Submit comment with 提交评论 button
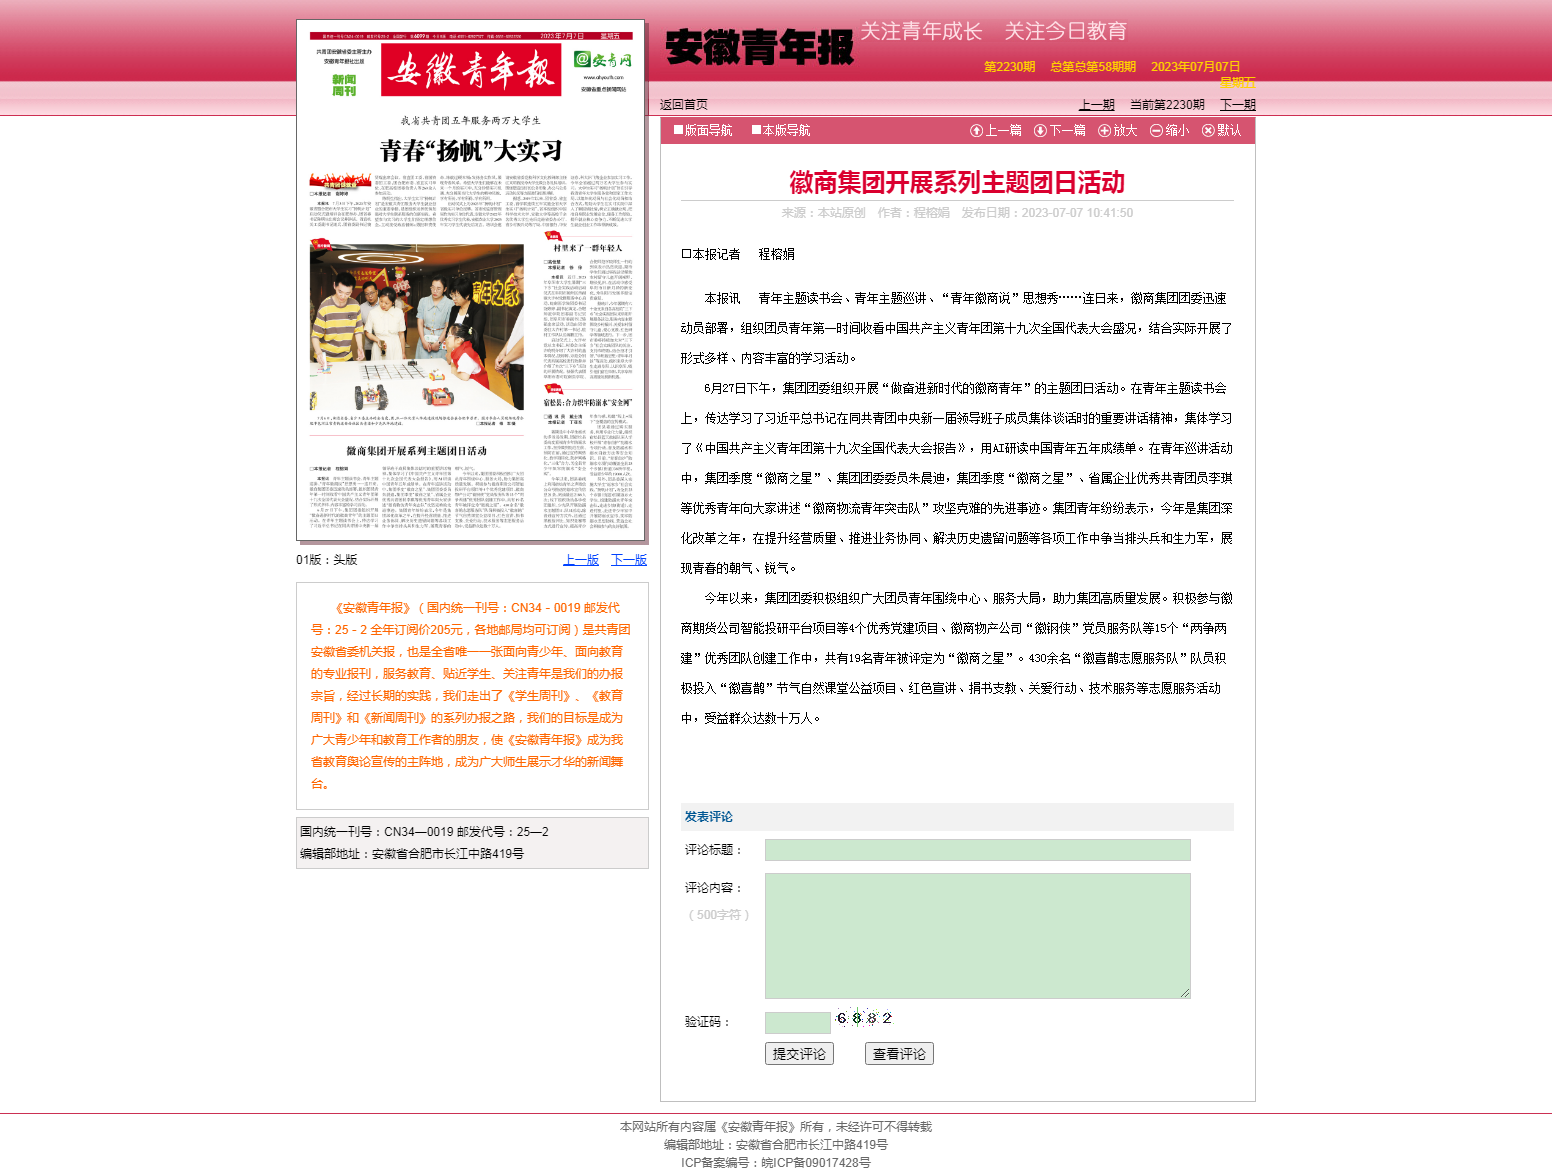 coord(799,1054)
